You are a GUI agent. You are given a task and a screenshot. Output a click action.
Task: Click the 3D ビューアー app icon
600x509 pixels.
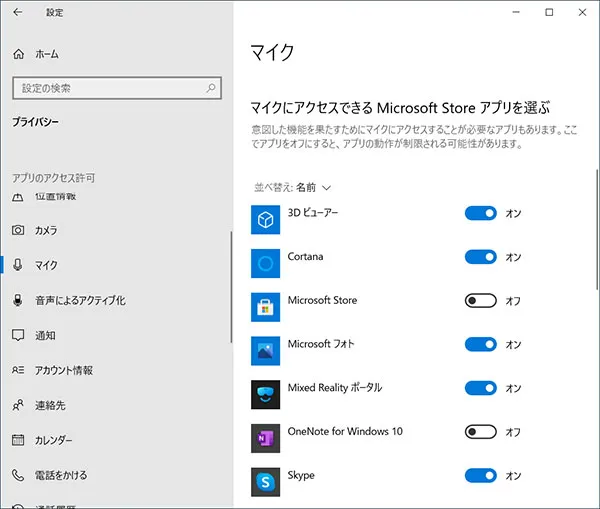coord(265,220)
